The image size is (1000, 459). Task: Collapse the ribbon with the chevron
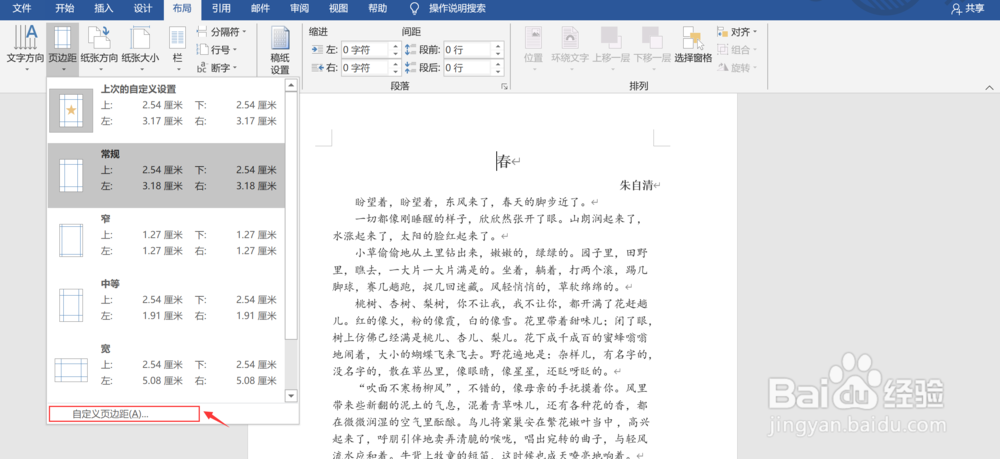[989, 87]
